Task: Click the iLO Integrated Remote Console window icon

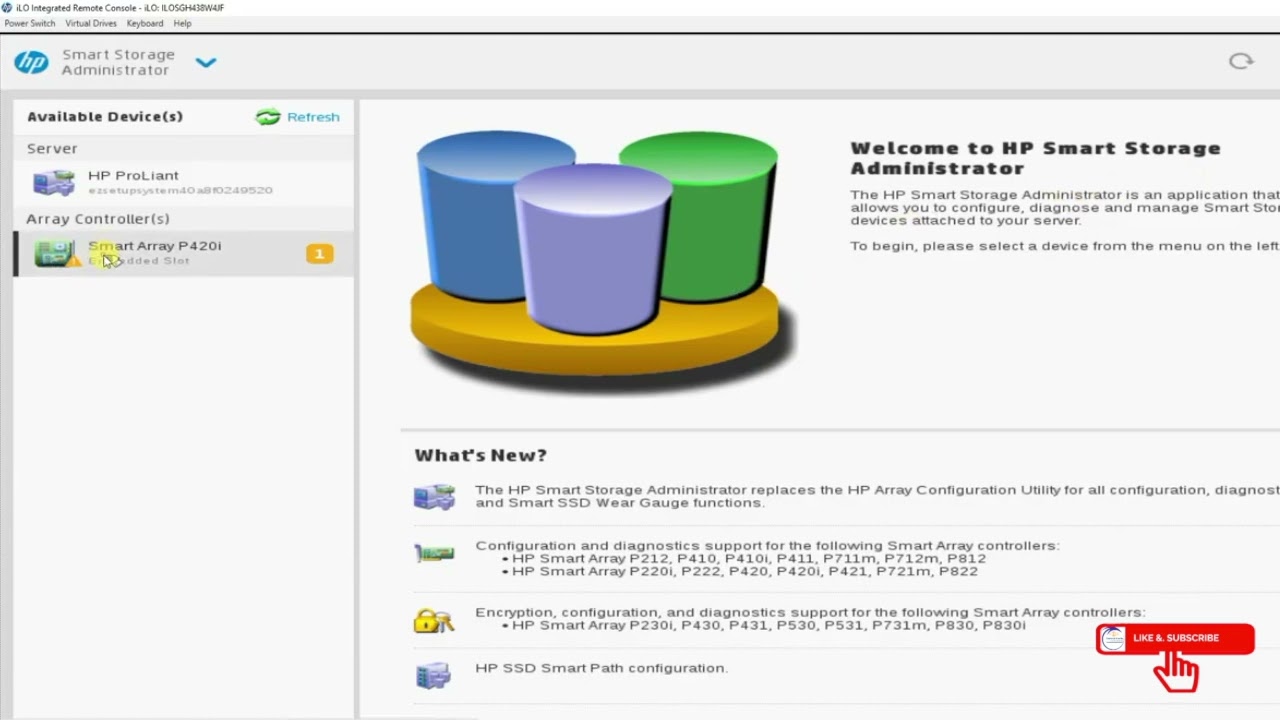Action: 7,8
